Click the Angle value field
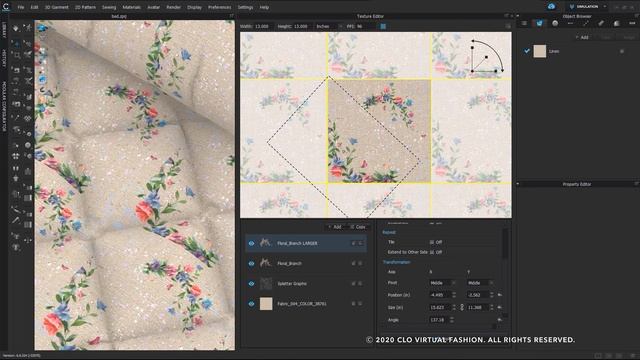 coord(439,320)
